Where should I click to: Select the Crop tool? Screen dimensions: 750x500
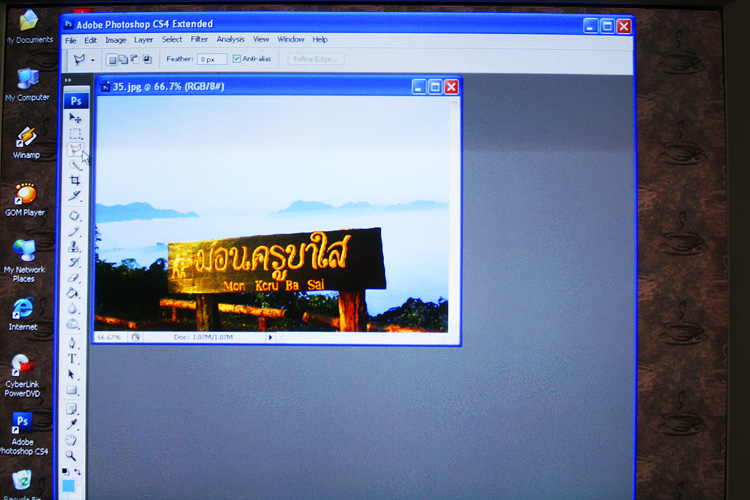click(x=75, y=180)
